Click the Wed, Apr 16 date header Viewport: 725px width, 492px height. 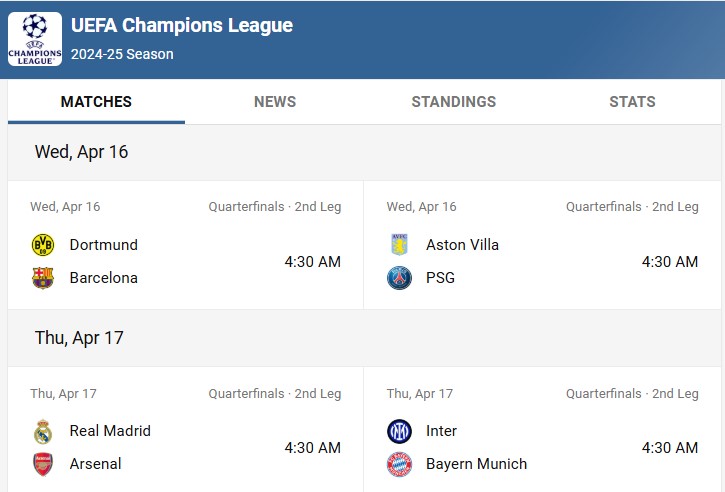pyautogui.click(x=81, y=152)
